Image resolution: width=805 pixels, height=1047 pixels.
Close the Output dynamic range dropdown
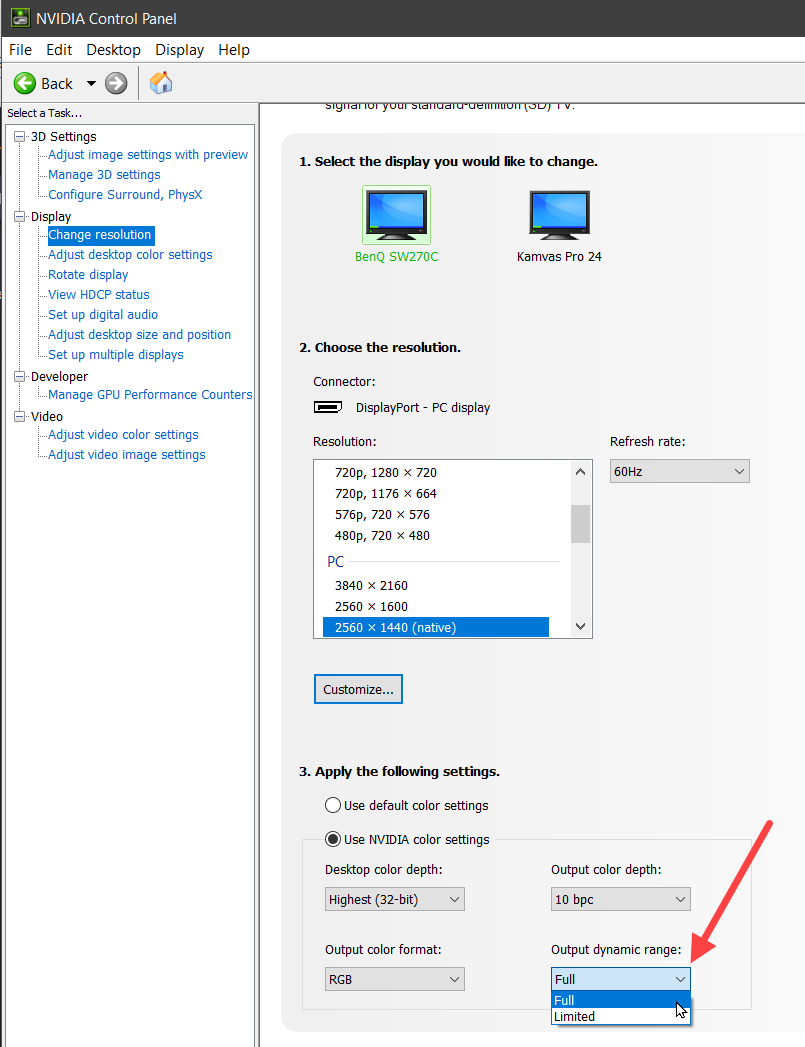[621, 980]
